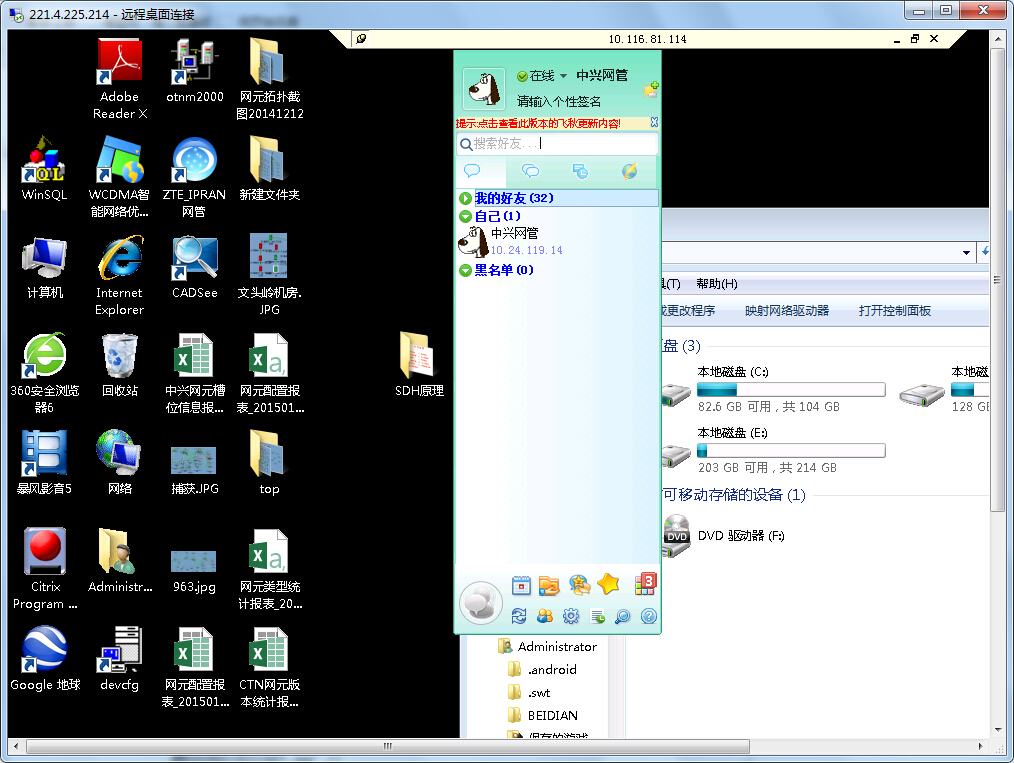Click the horizontal scrollbar of the remote desktop window
Screen dimensions: 1014x763
click(388, 746)
